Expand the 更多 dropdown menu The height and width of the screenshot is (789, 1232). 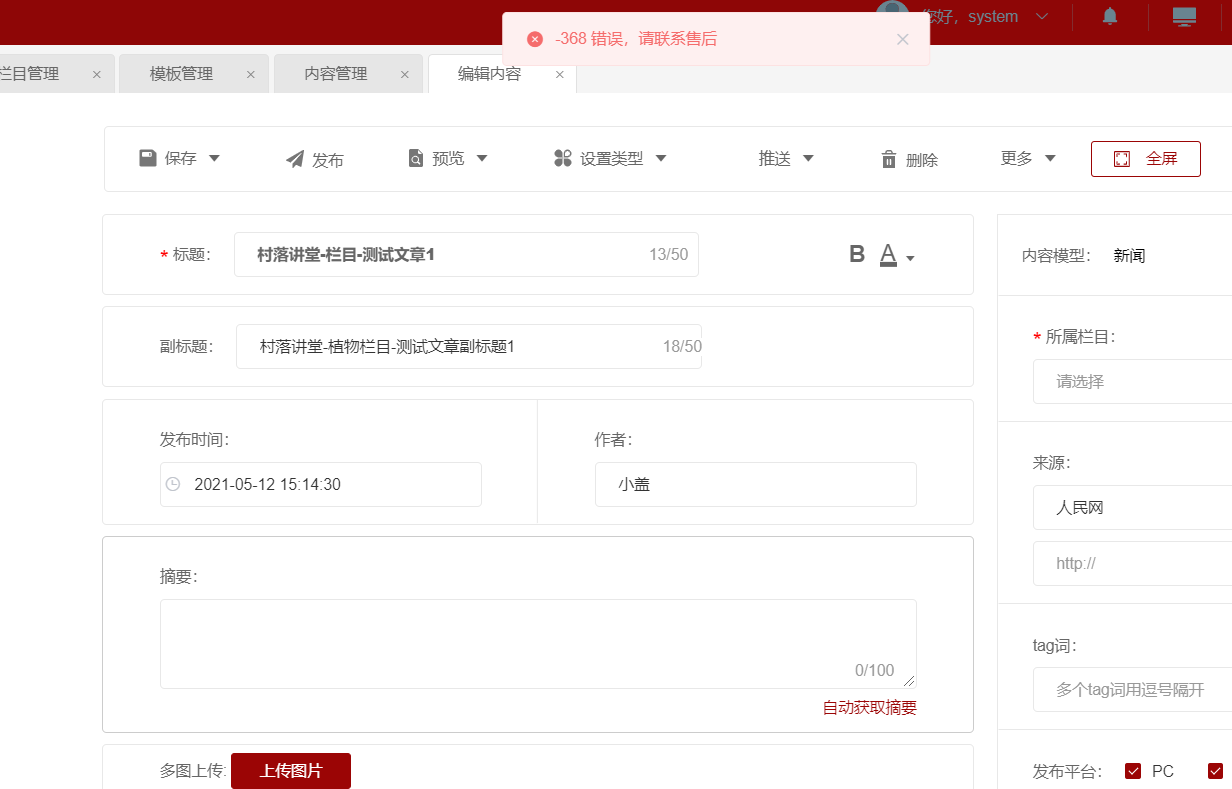[1028, 159]
